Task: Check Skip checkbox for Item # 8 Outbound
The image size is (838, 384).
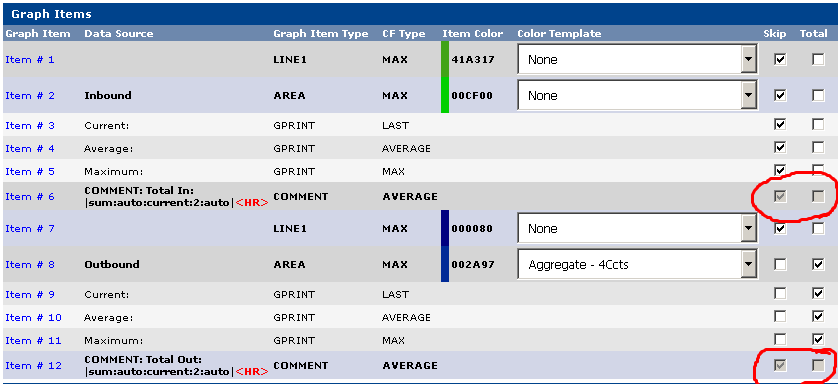Action: 780,264
